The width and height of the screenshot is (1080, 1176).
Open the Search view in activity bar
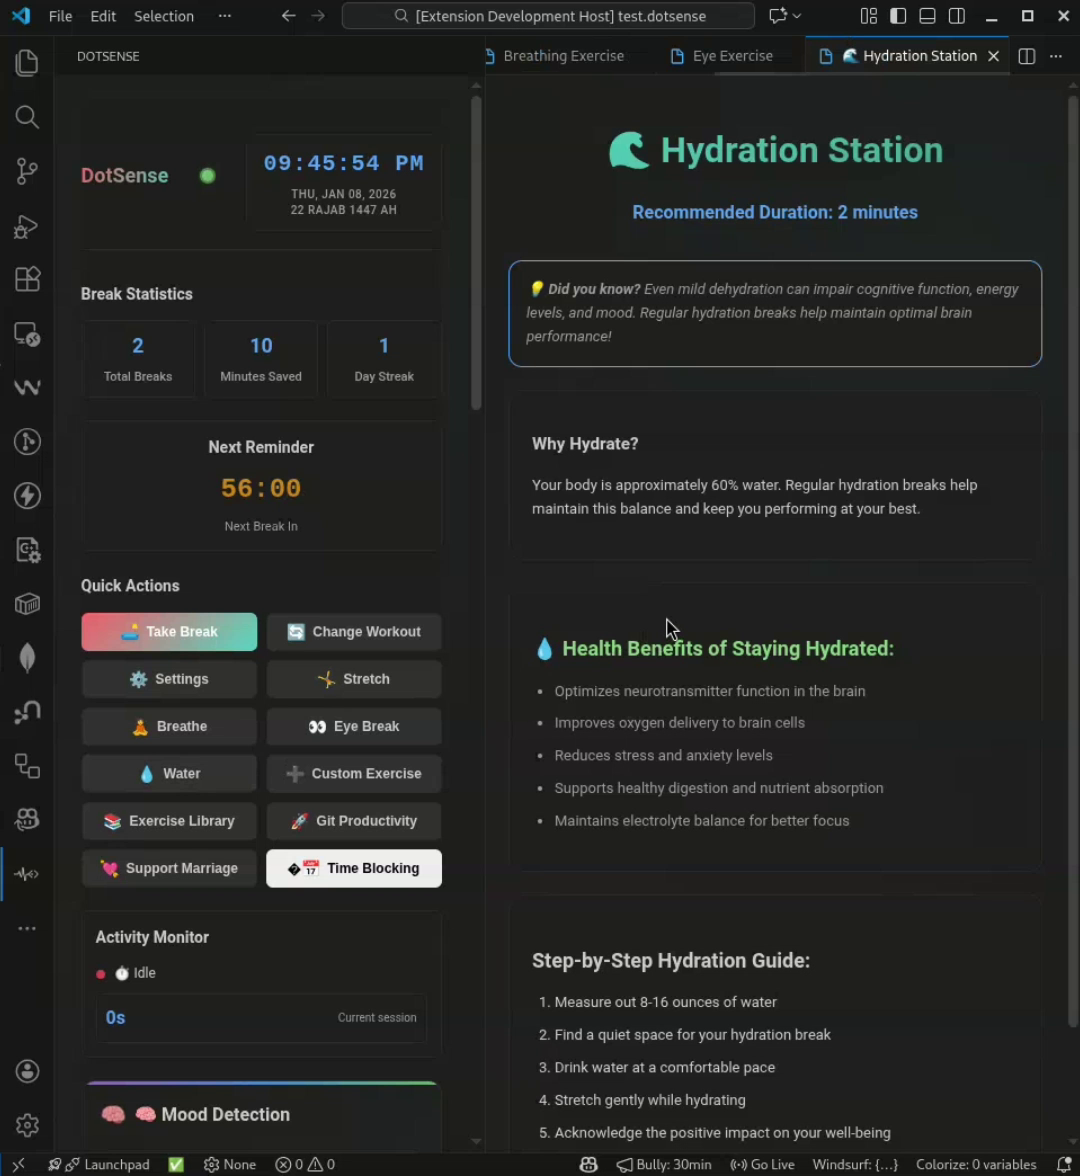click(x=27, y=117)
